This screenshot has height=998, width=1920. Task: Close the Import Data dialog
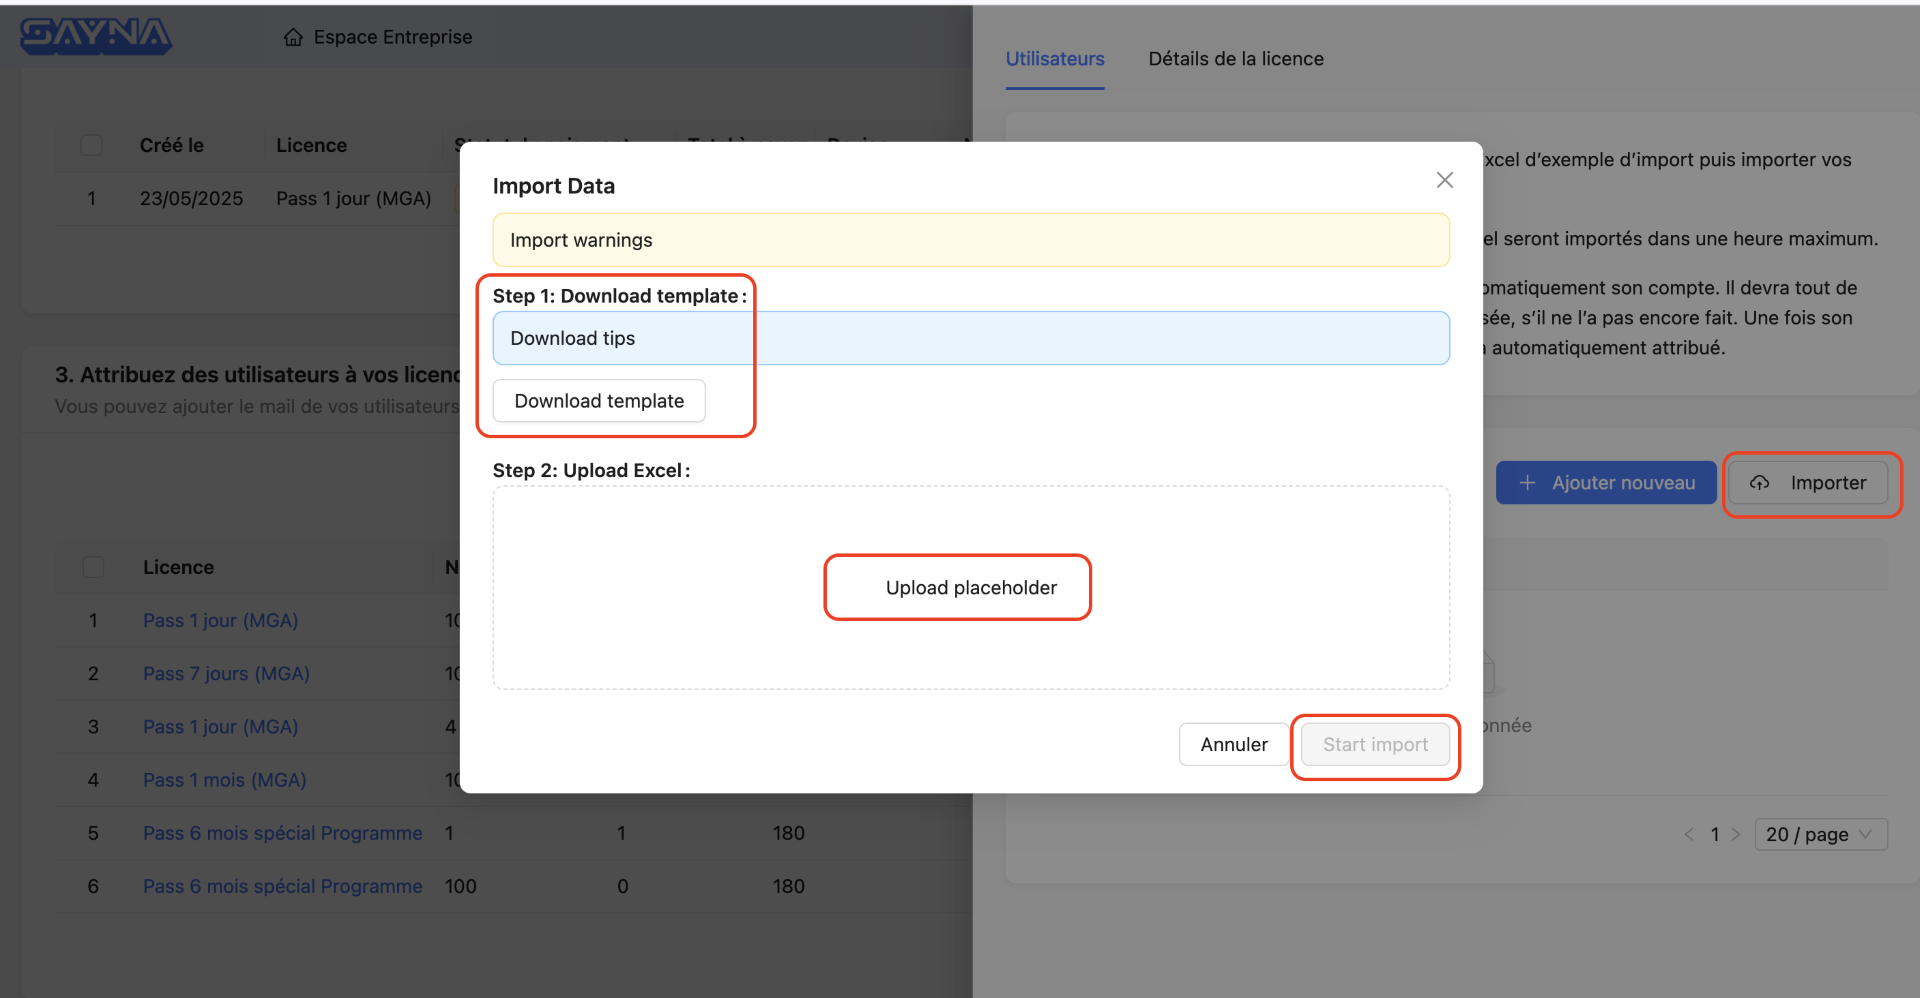(1444, 180)
